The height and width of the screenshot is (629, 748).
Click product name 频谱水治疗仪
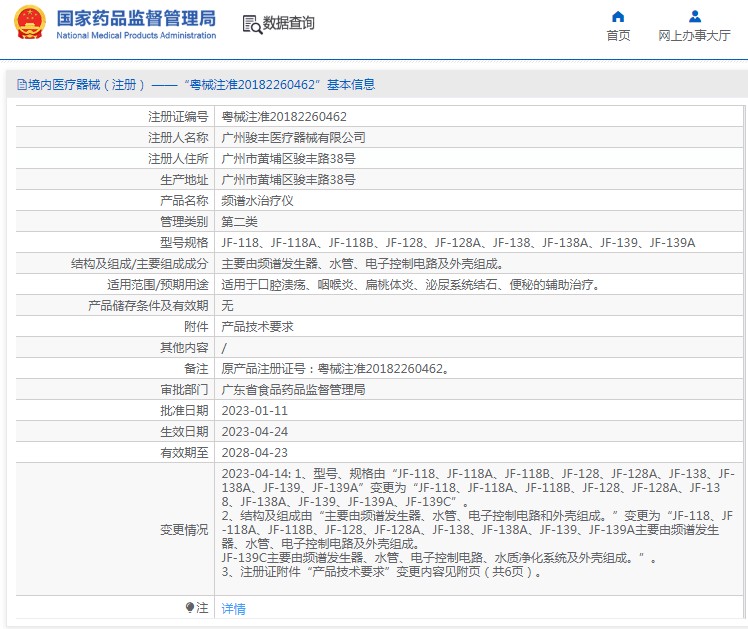pyautogui.click(x=257, y=201)
